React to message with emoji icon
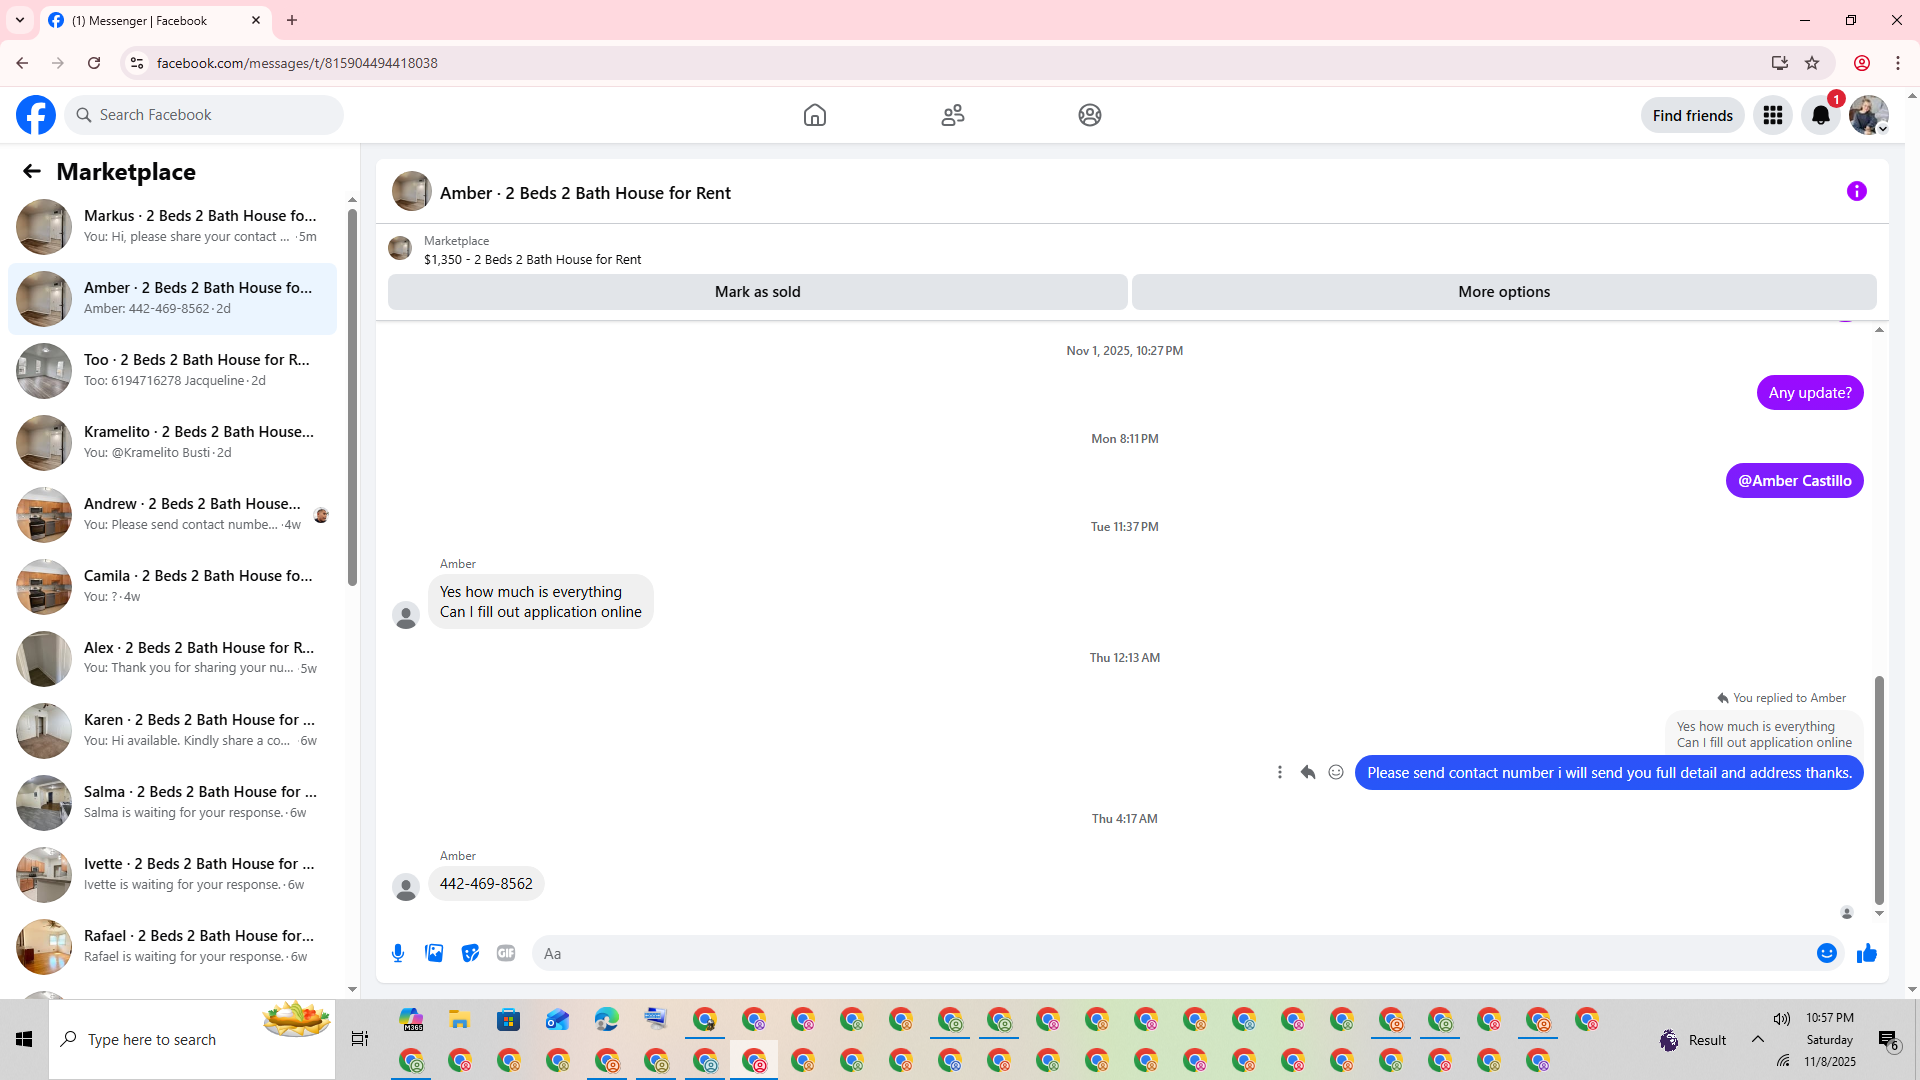The width and height of the screenshot is (1920, 1080). [1335, 772]
